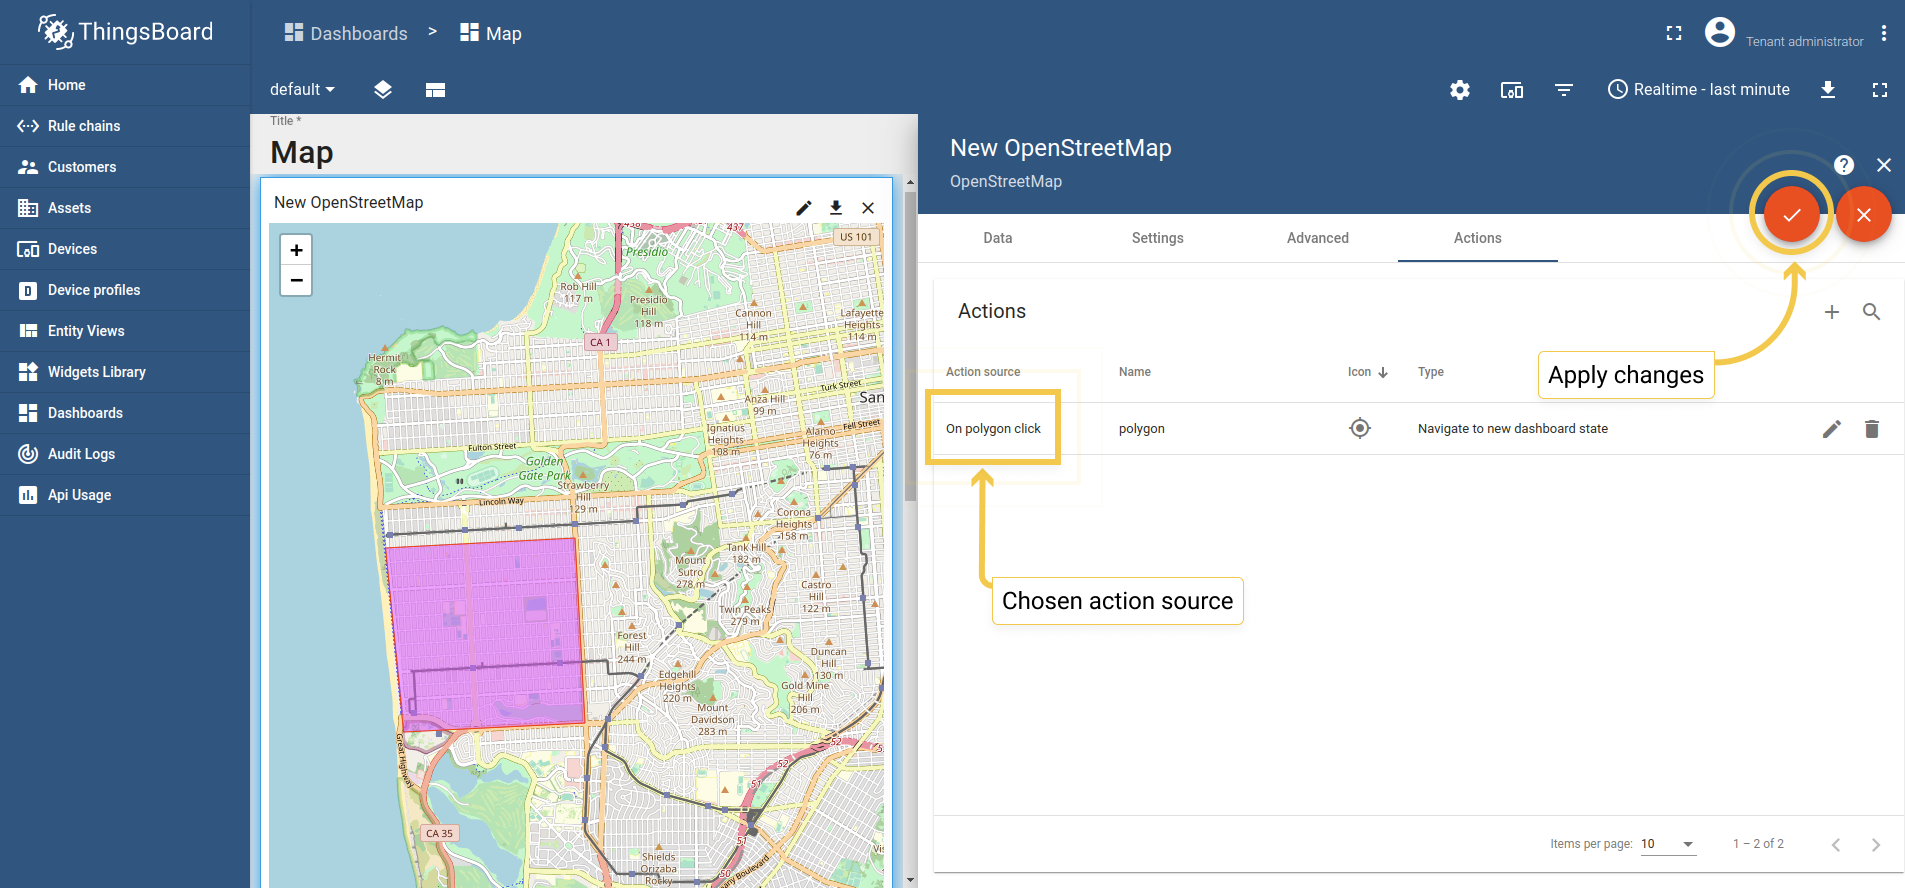Image resolution: width=1905 pixels, height=888 pixels.
Task: Zoom out on the map
Action: tap(296, 280)
